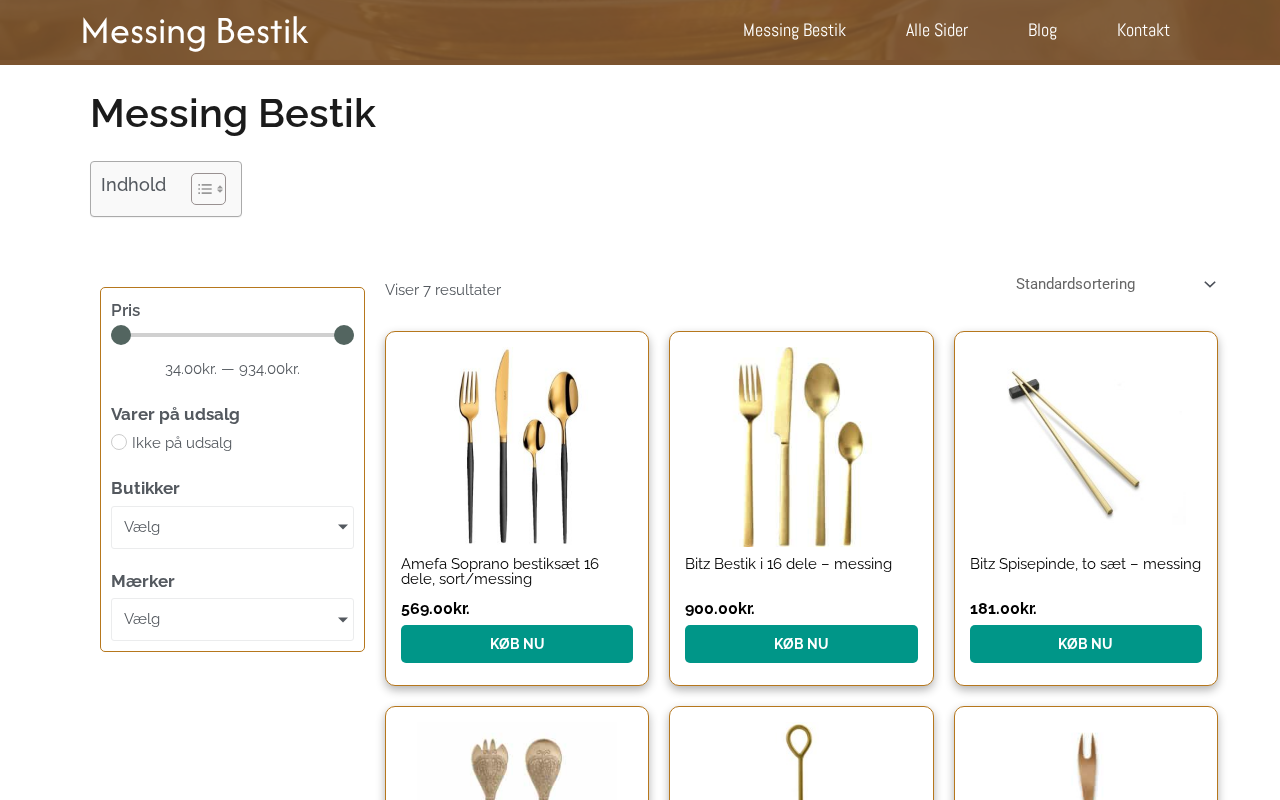Open the Alle Sider menu item
The height and width of the screenshot is (800, 1280).
coord(936,30)
